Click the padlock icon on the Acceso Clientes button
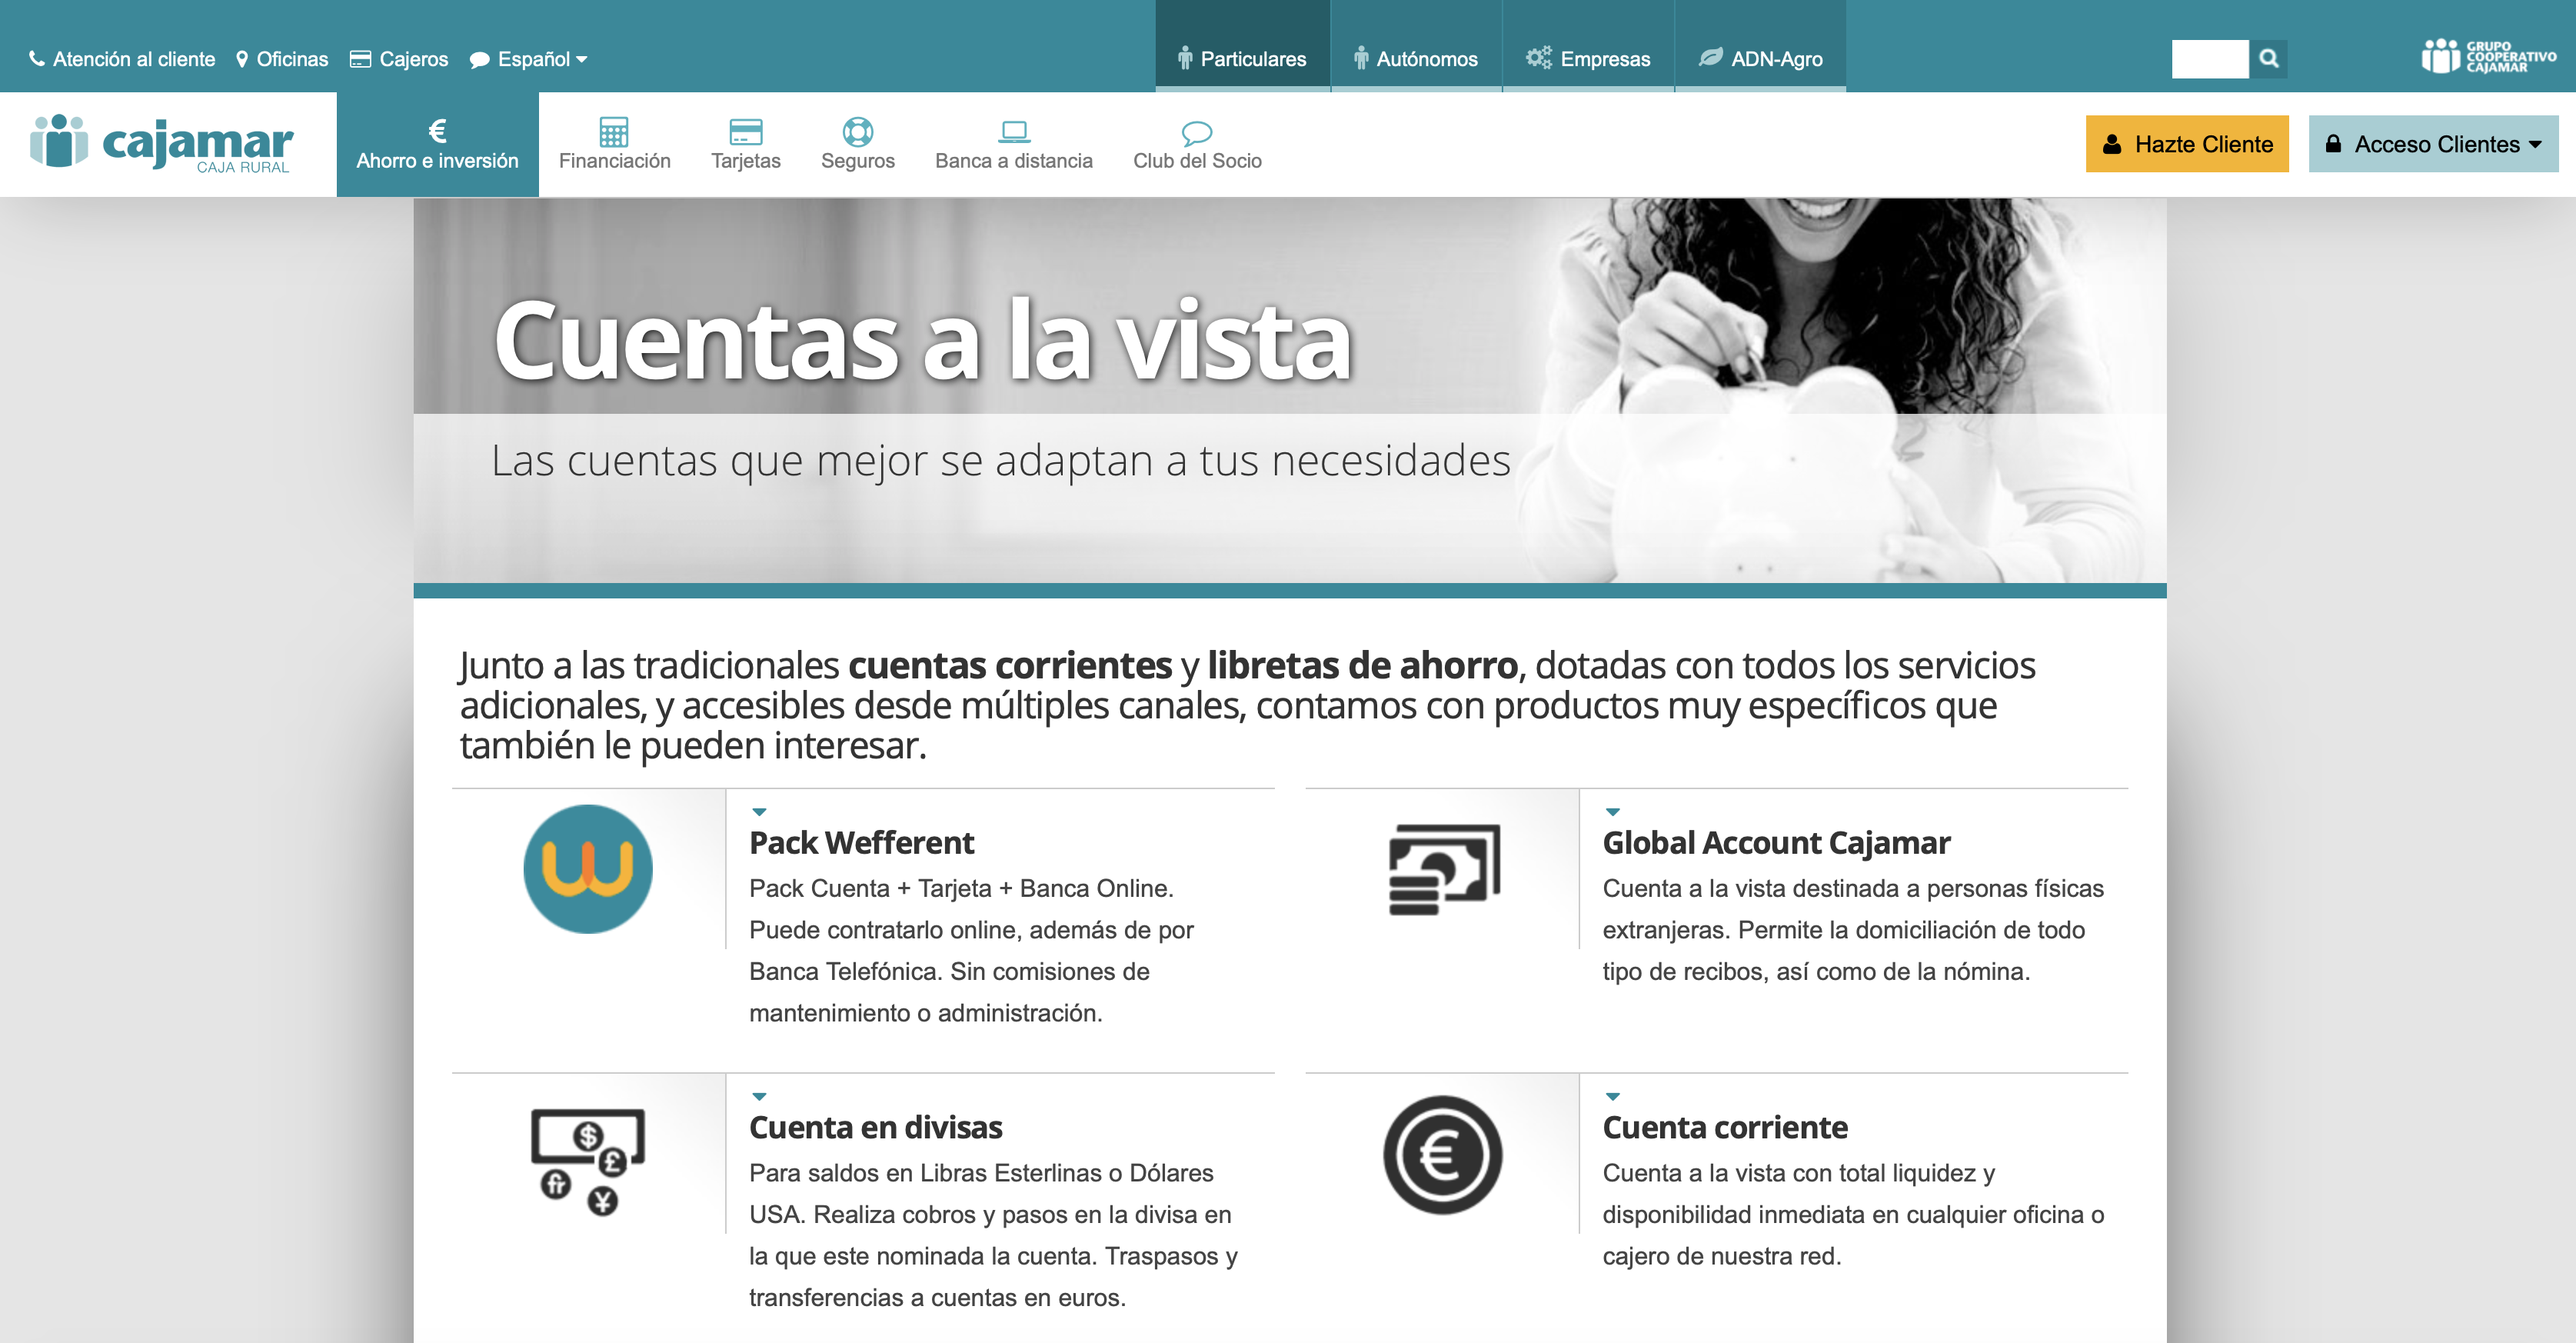Image resolution: width=2576 pixels, height=1343 pixels. tap(2333, 144)
